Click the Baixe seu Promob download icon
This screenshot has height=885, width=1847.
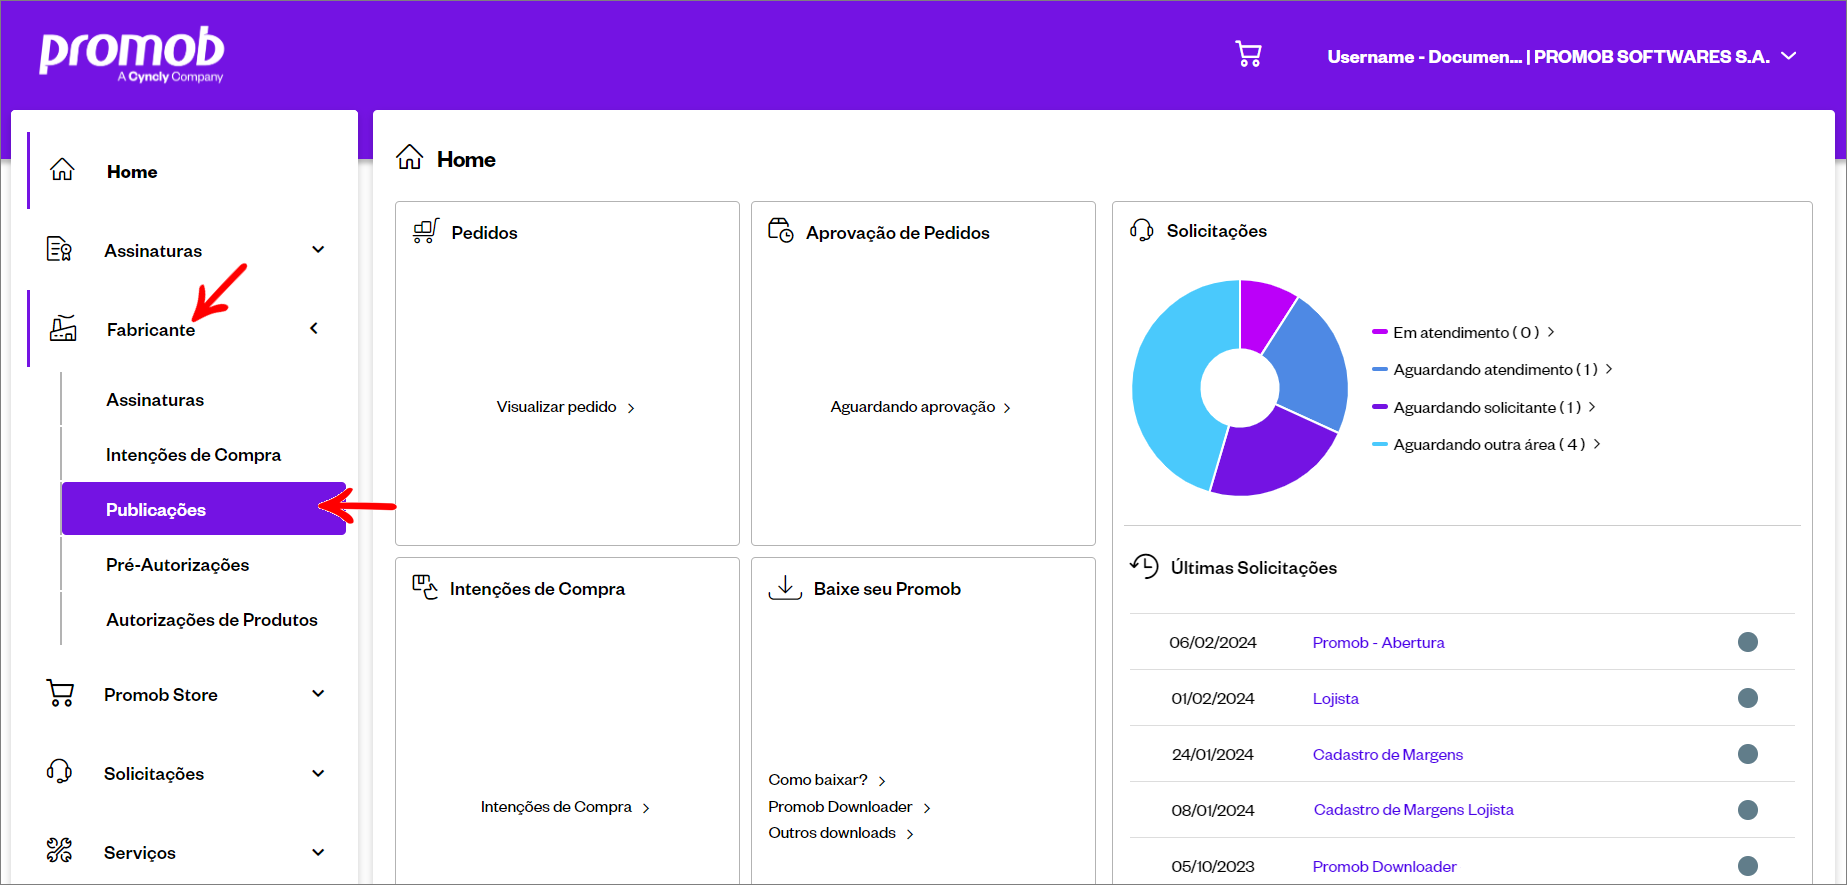(x=785, y=587)
